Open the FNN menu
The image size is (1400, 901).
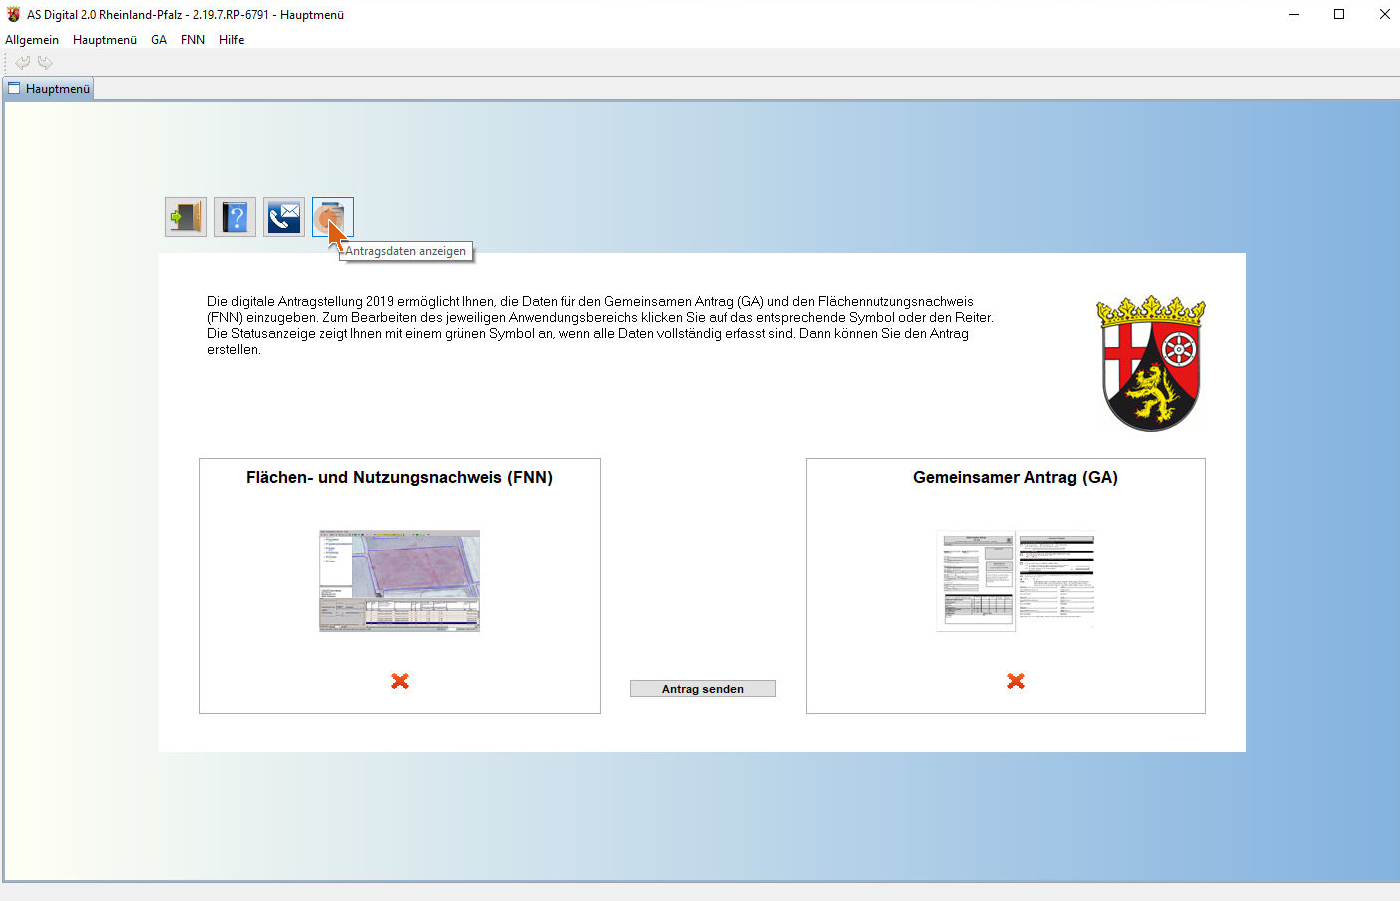coord(193,40)
